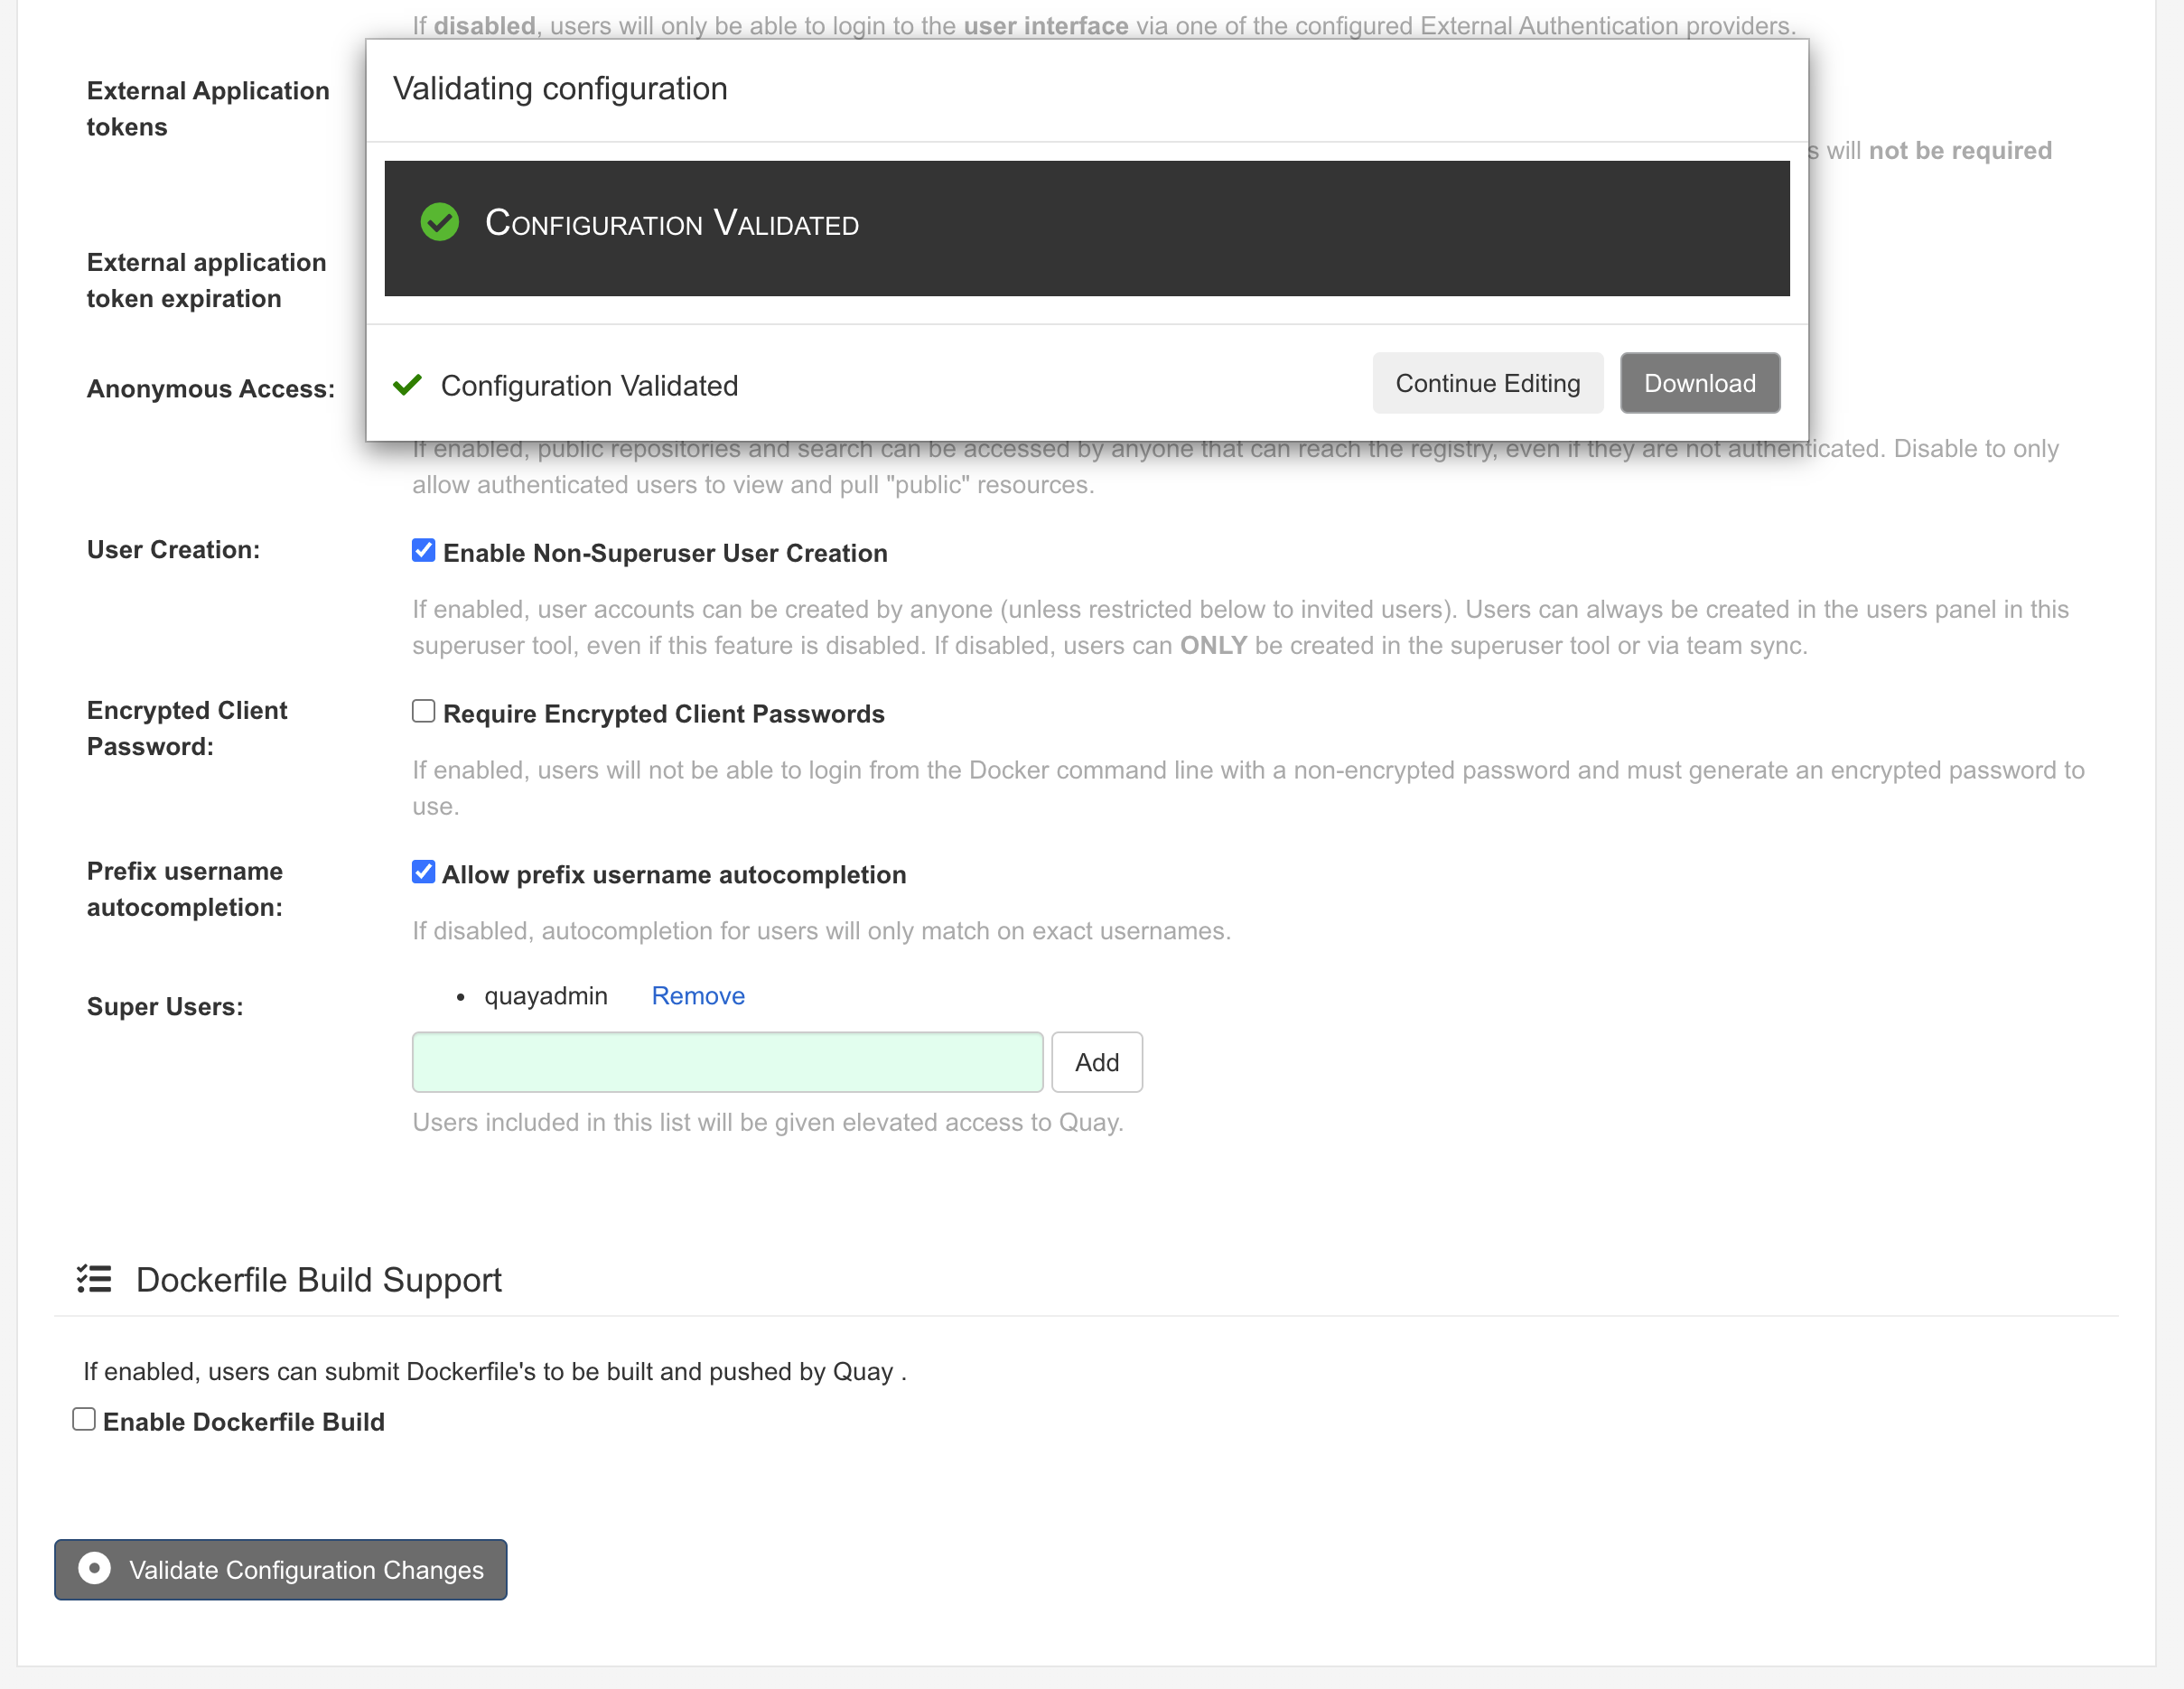Focus the Super Users name input field

[727, 1062]
